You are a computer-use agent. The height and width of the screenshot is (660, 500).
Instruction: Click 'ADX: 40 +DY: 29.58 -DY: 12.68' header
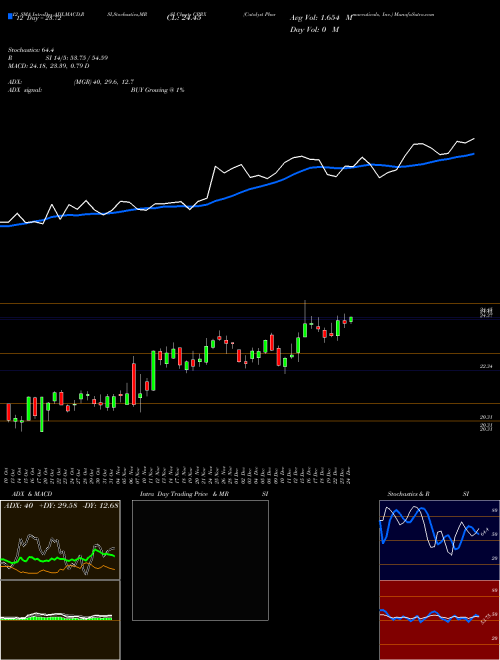click(x=61, y=505)
